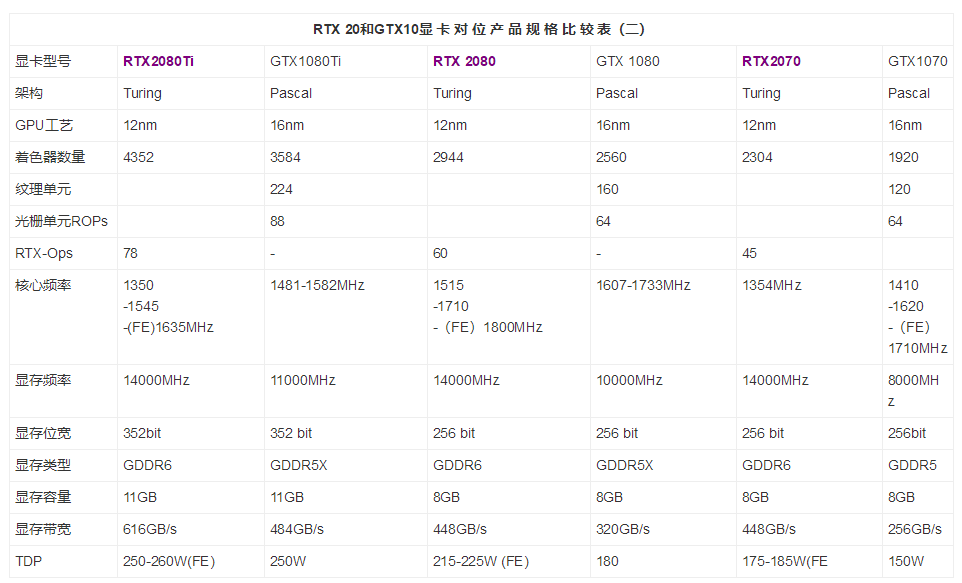
Task: Click the TDP value 175-185W(FE
Action: (785, 561)
